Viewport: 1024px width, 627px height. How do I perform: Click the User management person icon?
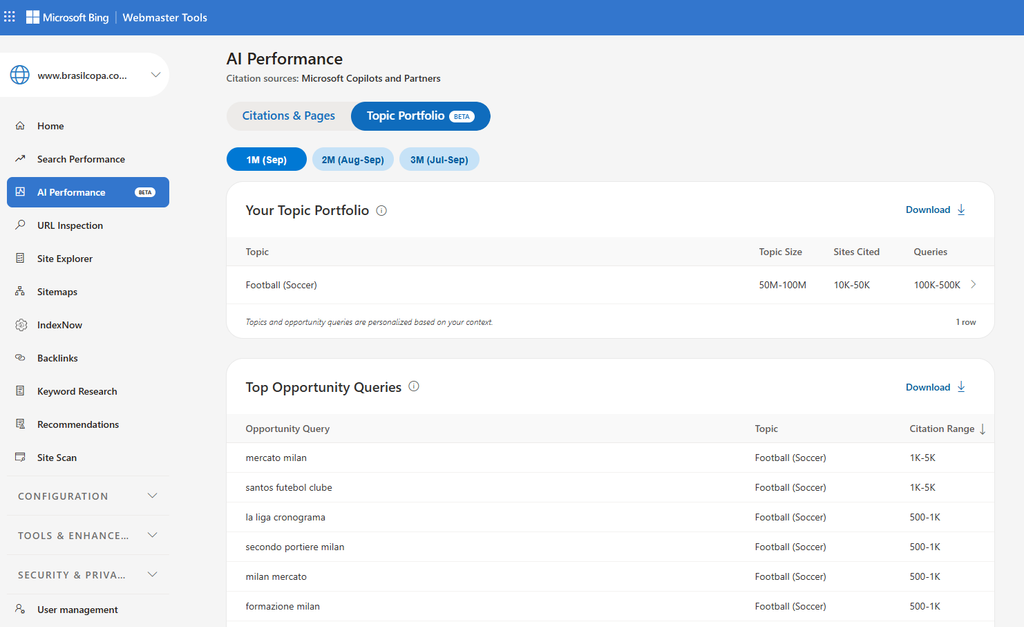coord(20,609)
